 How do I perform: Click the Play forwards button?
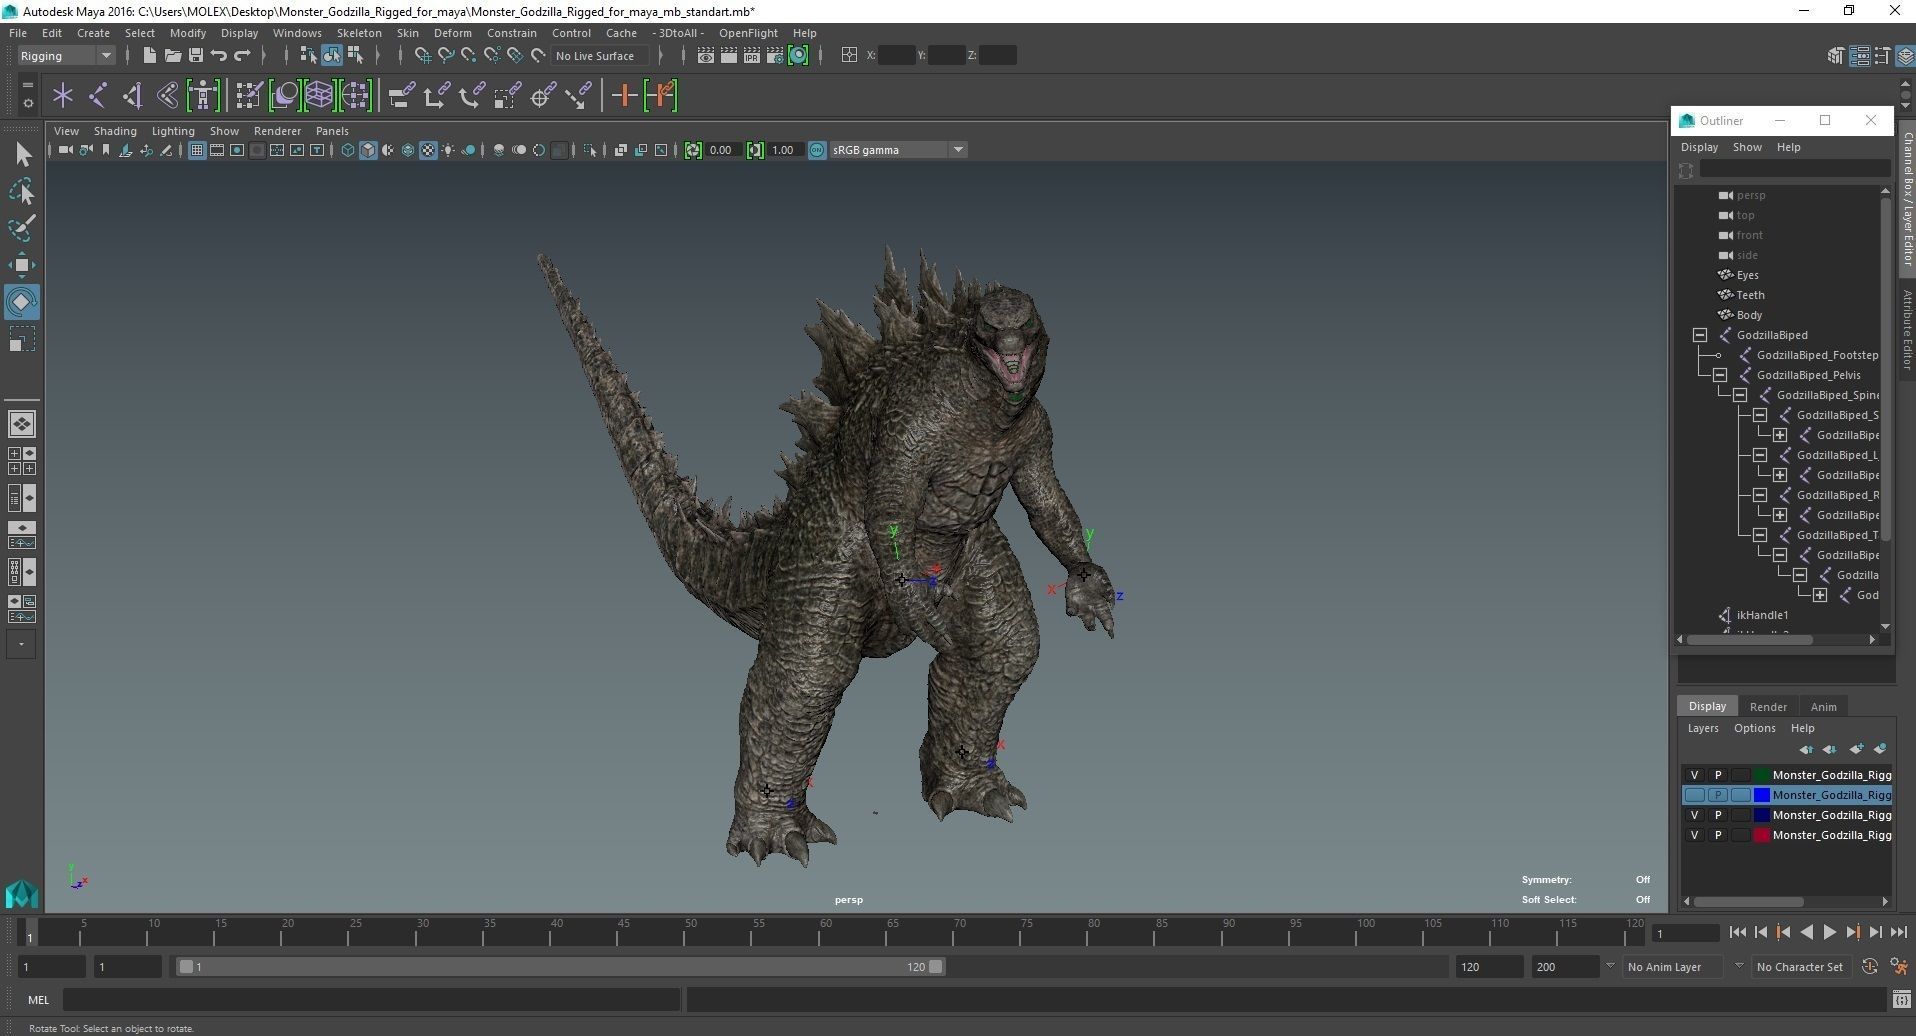coord(1829,932)
